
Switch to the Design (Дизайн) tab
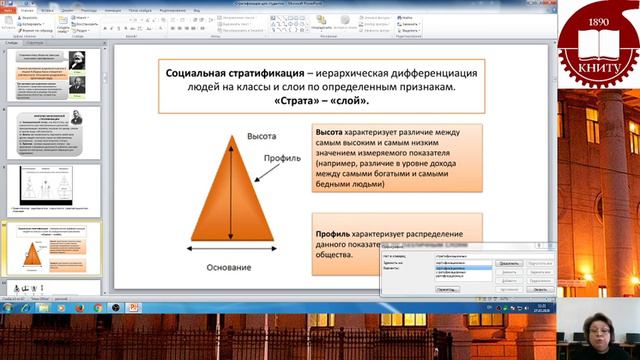tap(67, 10)
